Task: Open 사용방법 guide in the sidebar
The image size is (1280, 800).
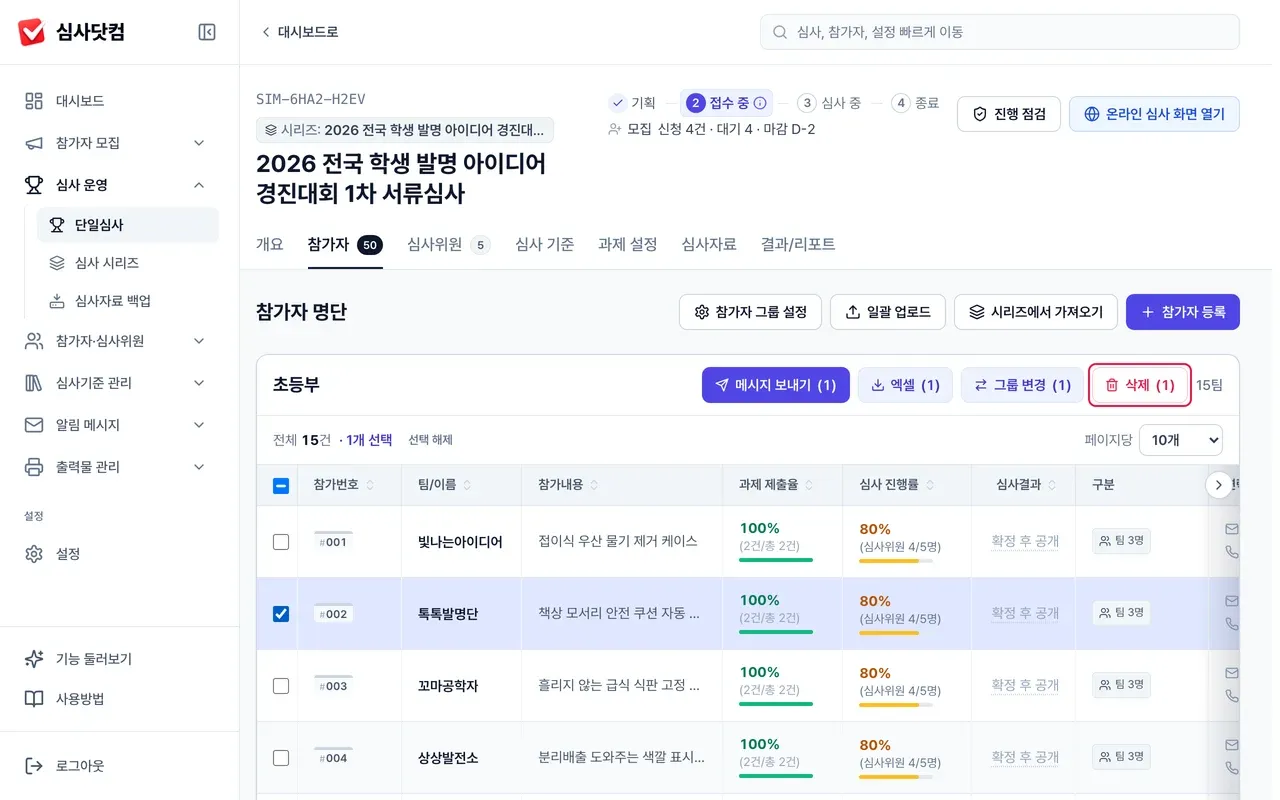Action: pyautogui.click(x=120, y=699)
